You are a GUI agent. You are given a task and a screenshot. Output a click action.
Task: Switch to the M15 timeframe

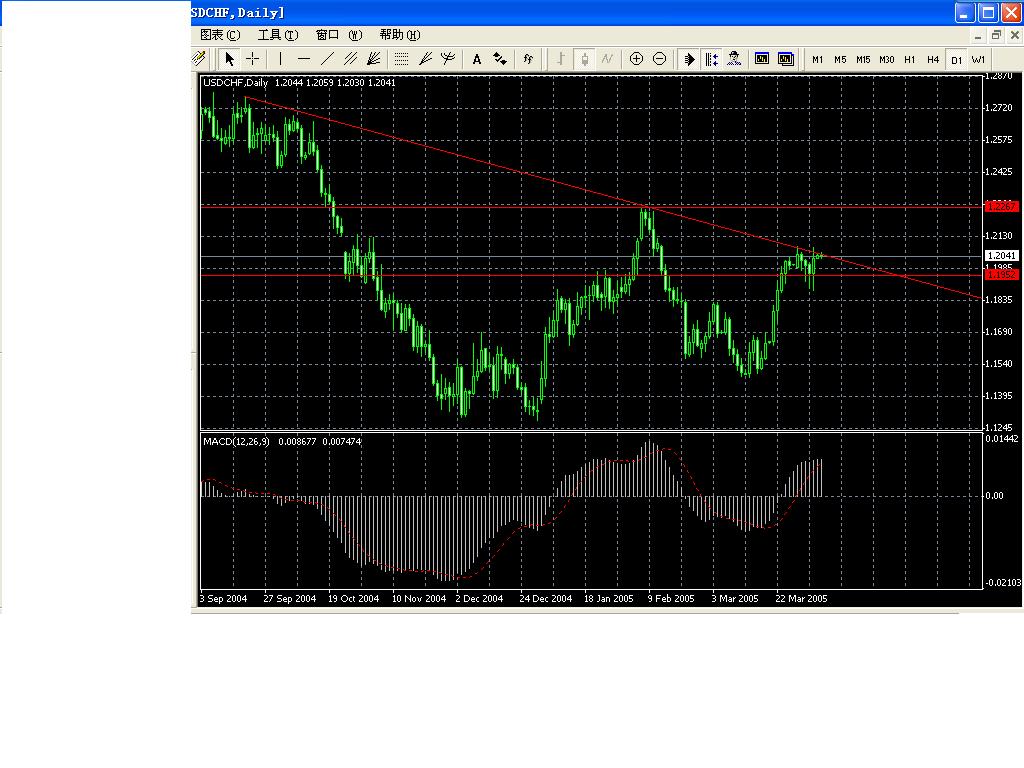(x=863, y=60)
